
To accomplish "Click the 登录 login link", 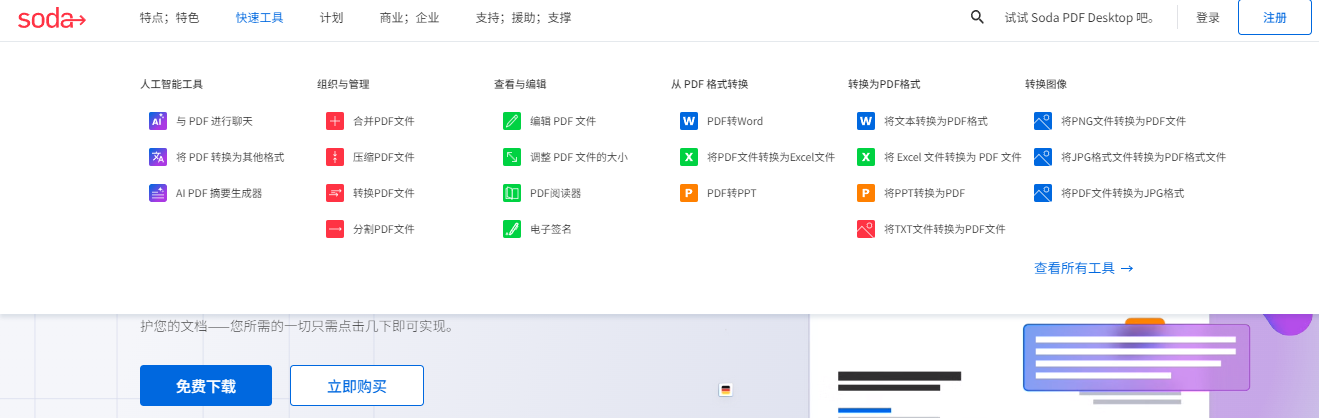I will (1207, 18).
